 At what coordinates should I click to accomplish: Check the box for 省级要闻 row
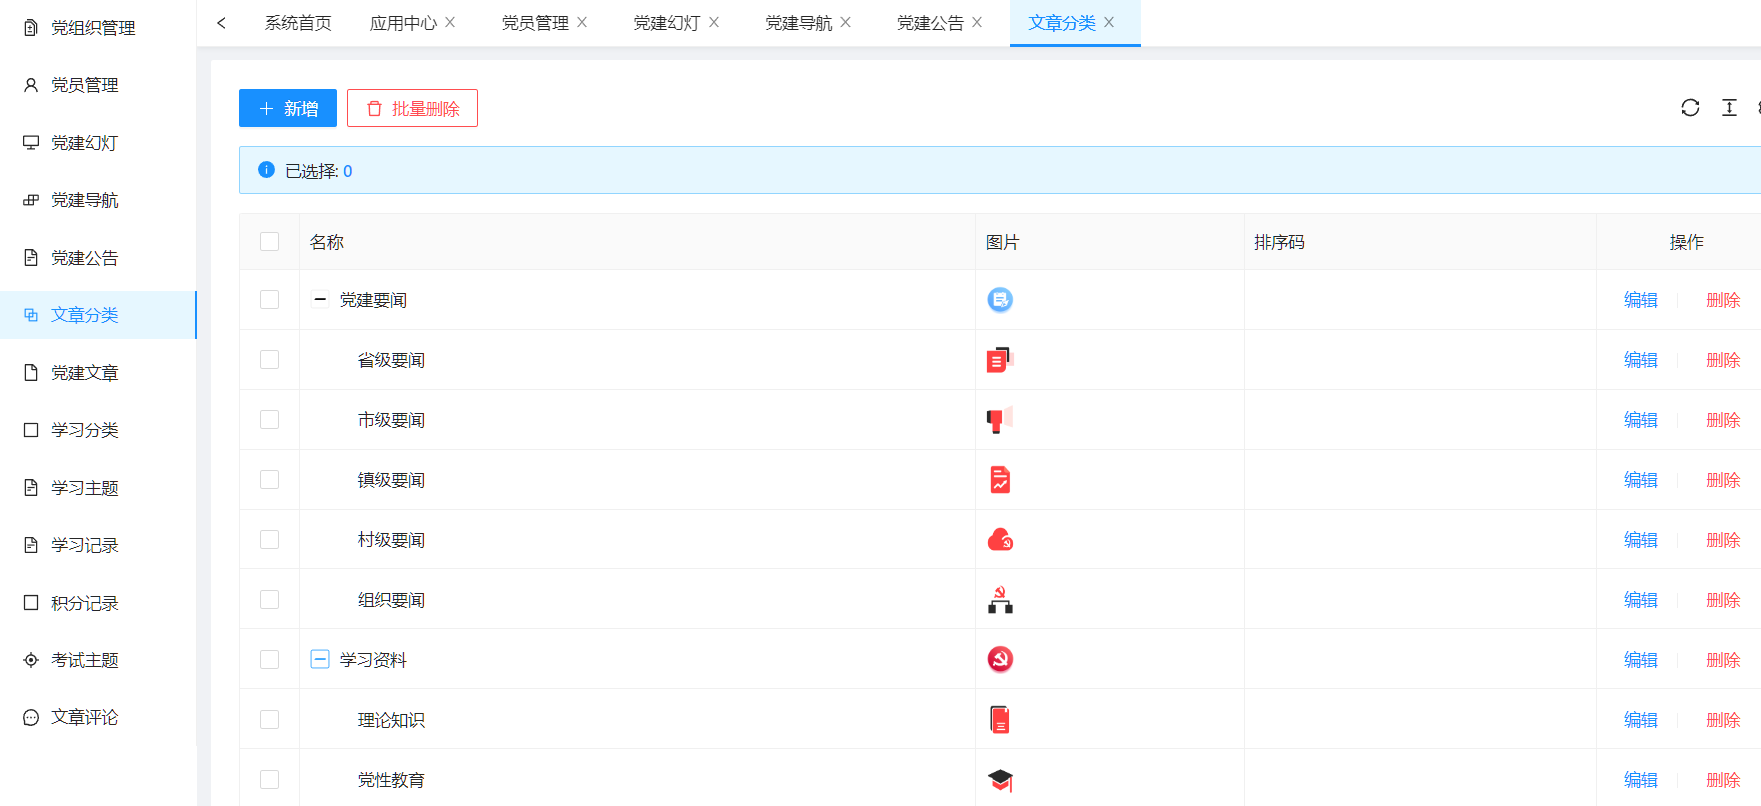[269, 360]
